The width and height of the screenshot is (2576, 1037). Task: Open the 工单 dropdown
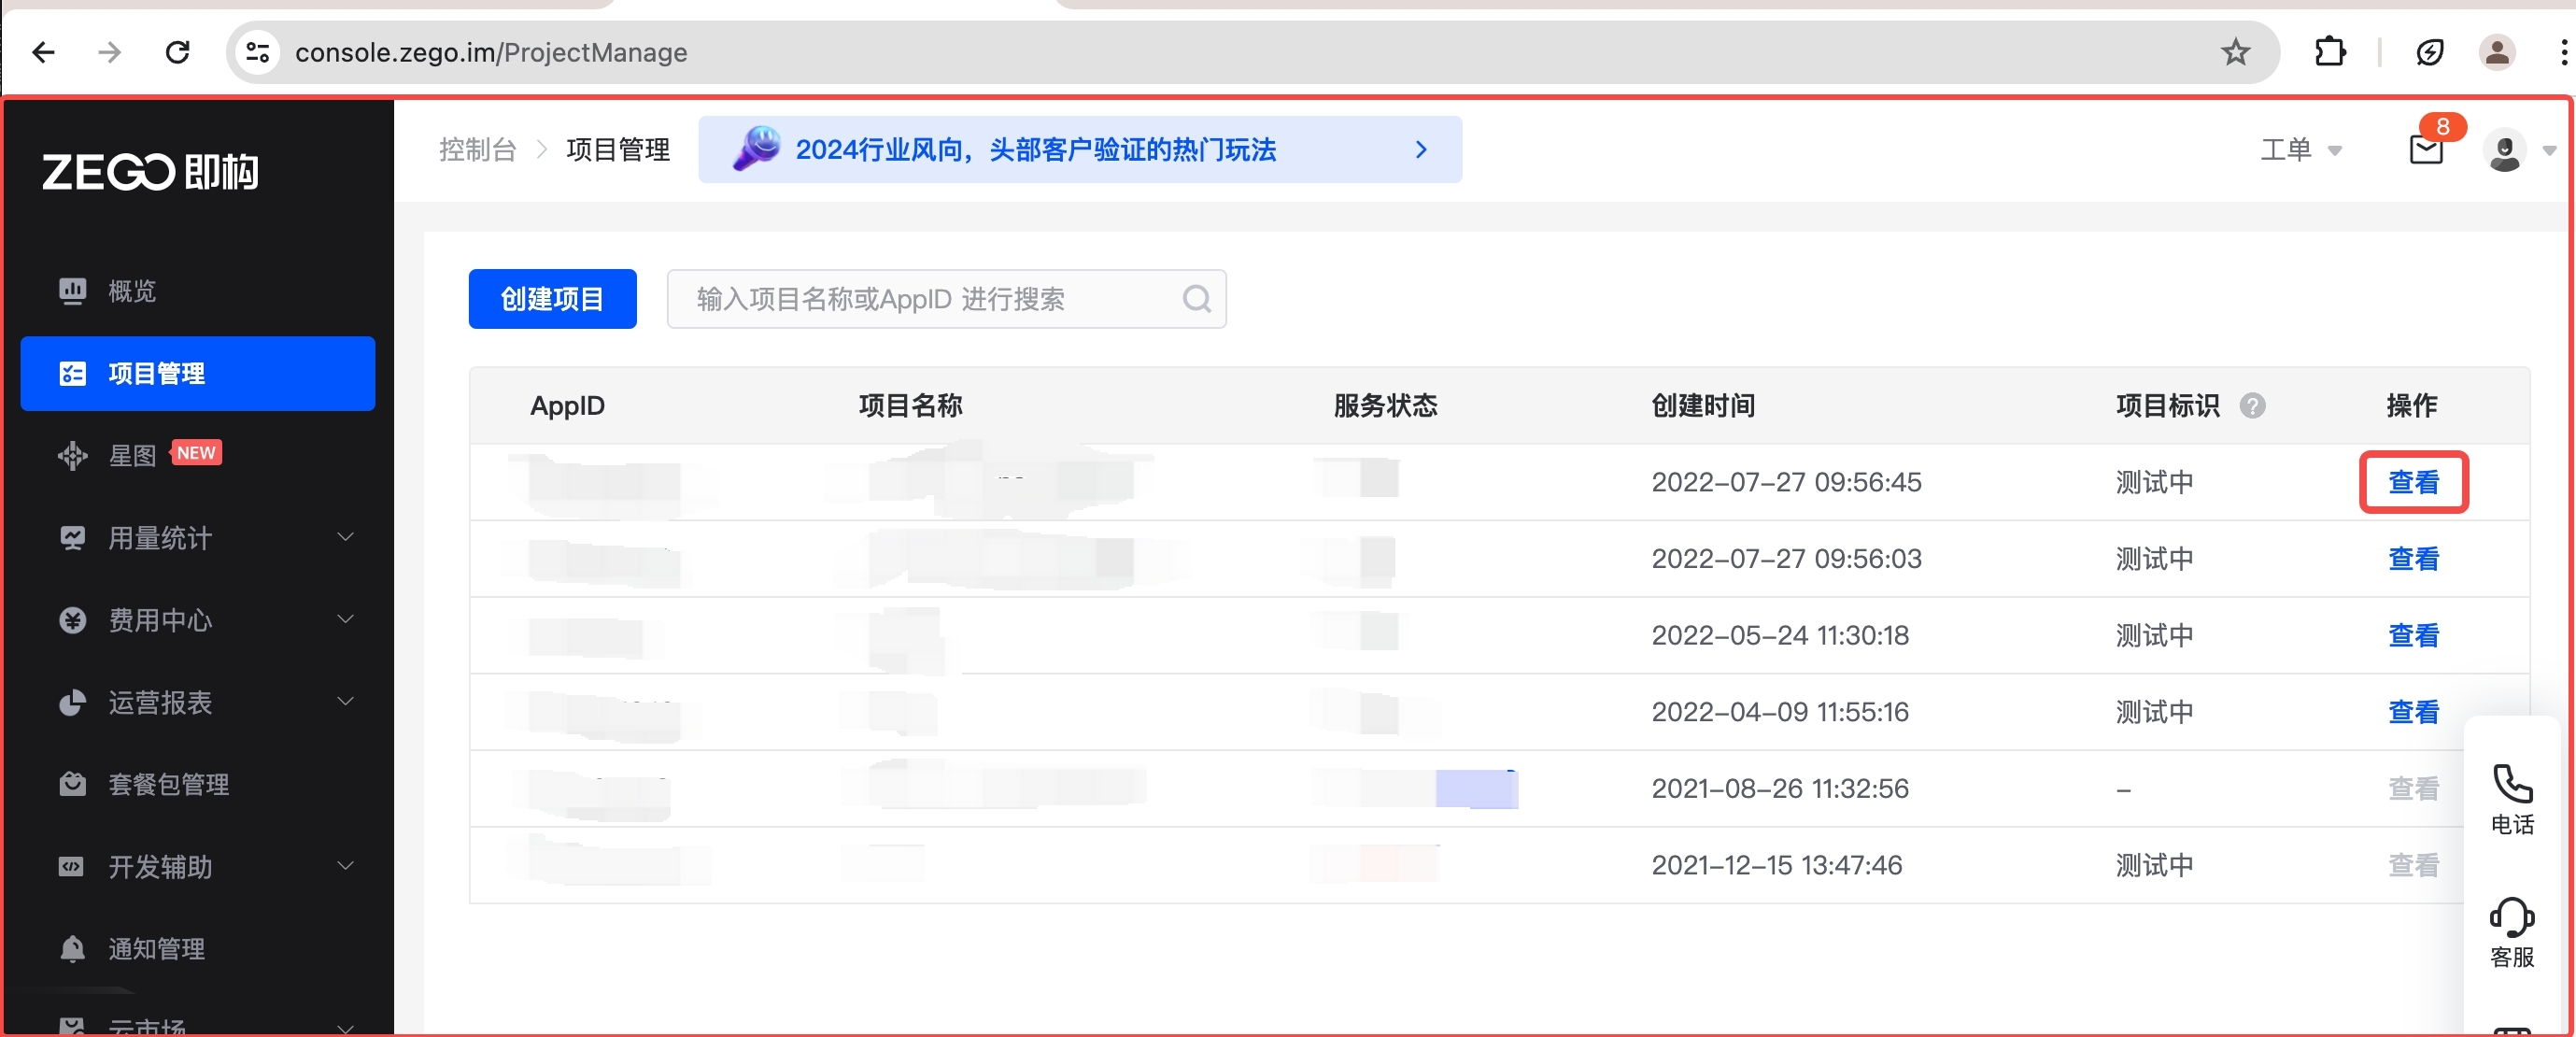(2300, 150)
